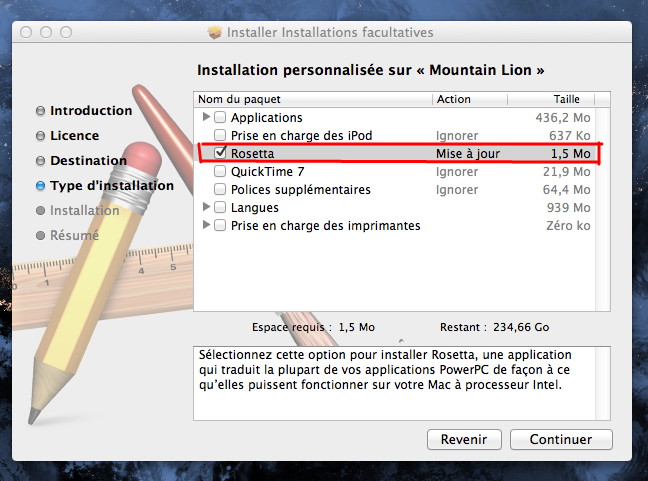Select Prise en charge des imprimantes label
Image resolution: width=648 pixels, height=481 pixels.
pos(325,226)
